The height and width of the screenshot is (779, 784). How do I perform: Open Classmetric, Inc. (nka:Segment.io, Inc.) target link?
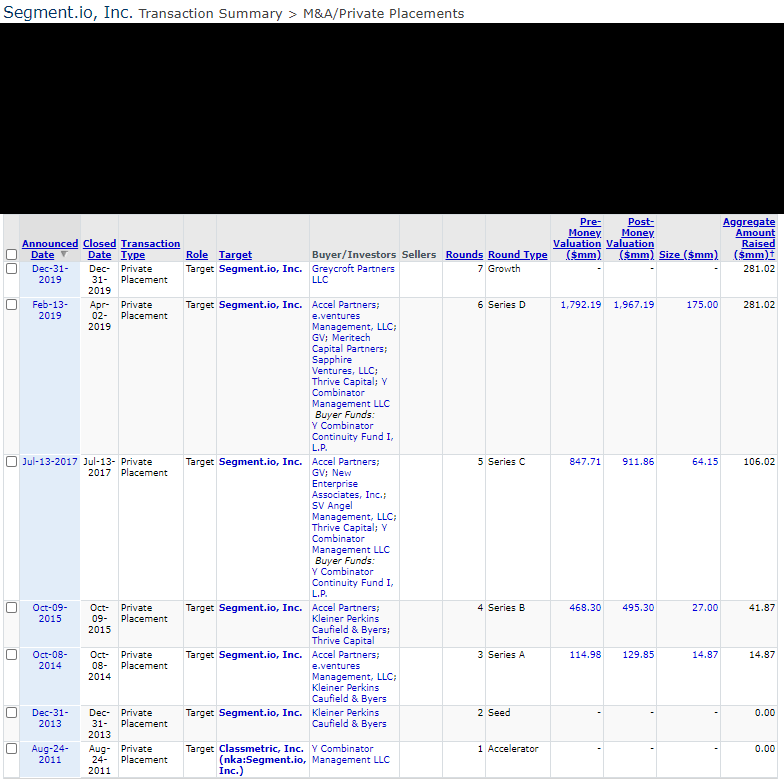click(x=262, y=760)
